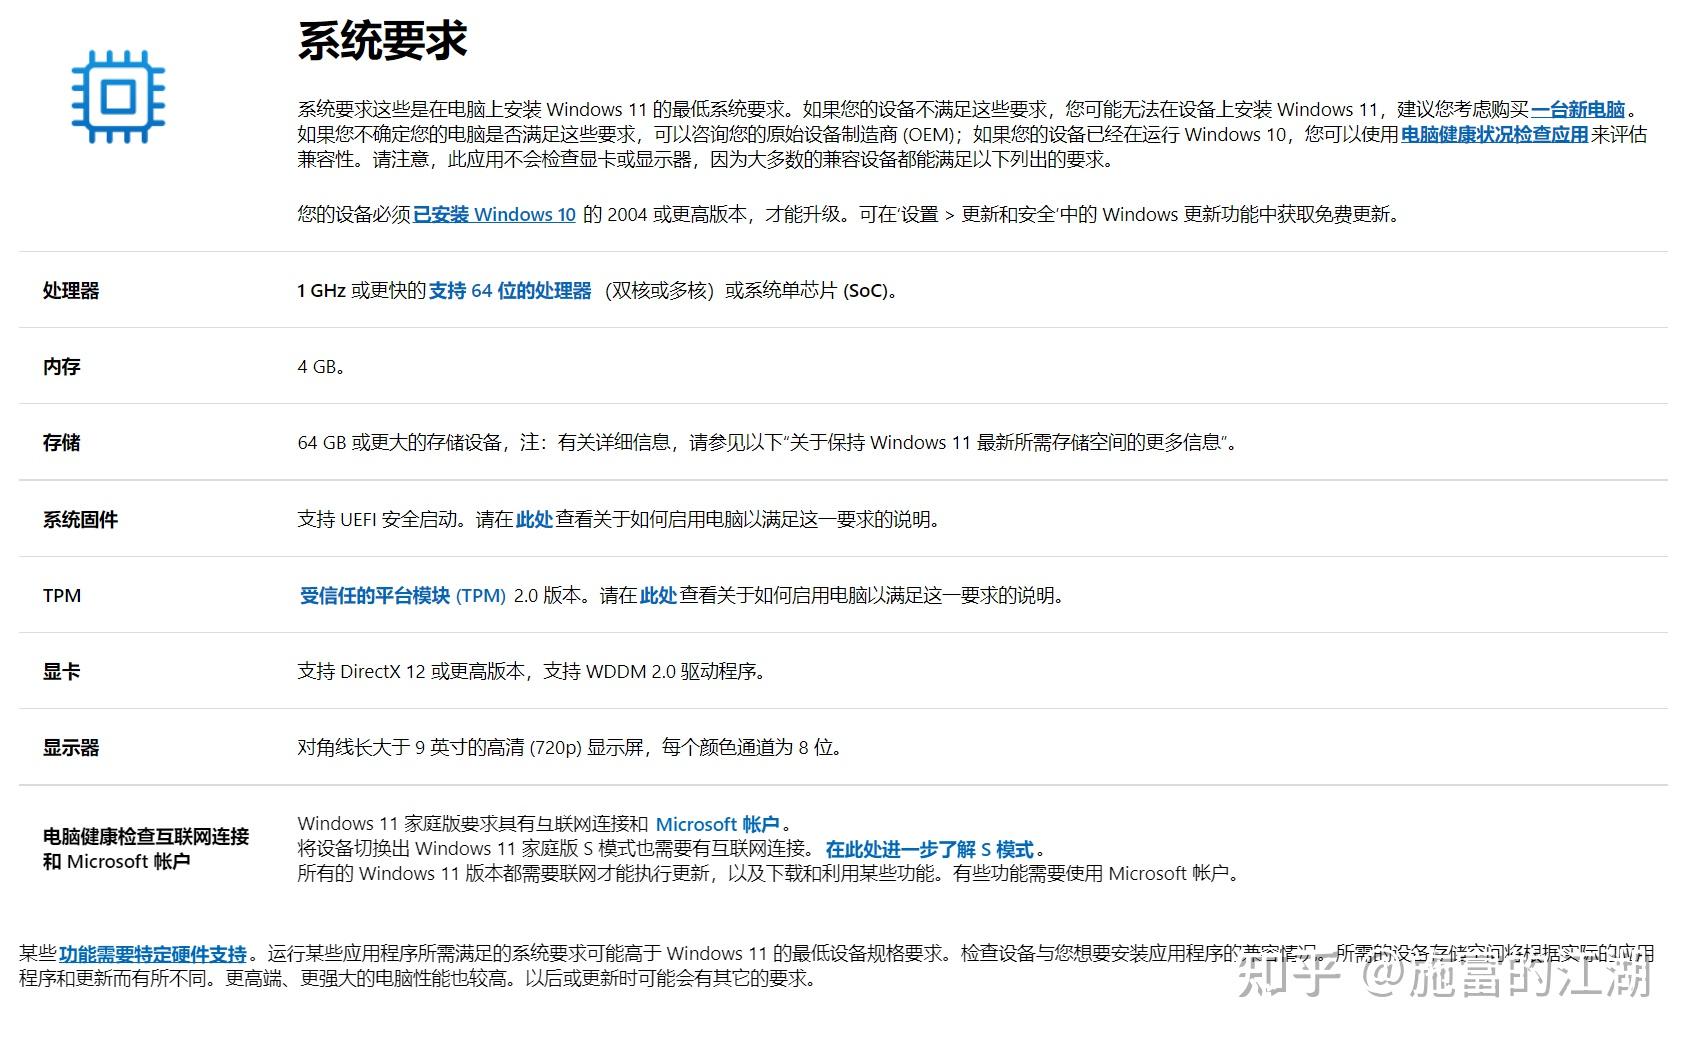Open the Microsoft 帐户 link
The width and height of the screenshot is (1694, 1043).
point(717,825)
